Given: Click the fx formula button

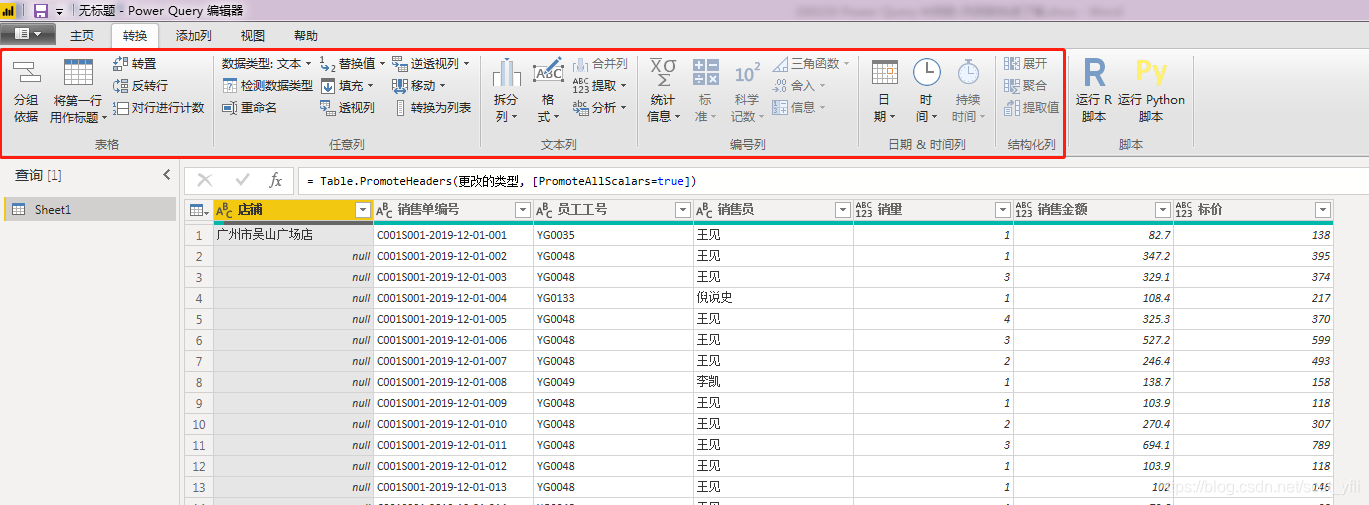Looking at the screenshot, I should (276, 181).
